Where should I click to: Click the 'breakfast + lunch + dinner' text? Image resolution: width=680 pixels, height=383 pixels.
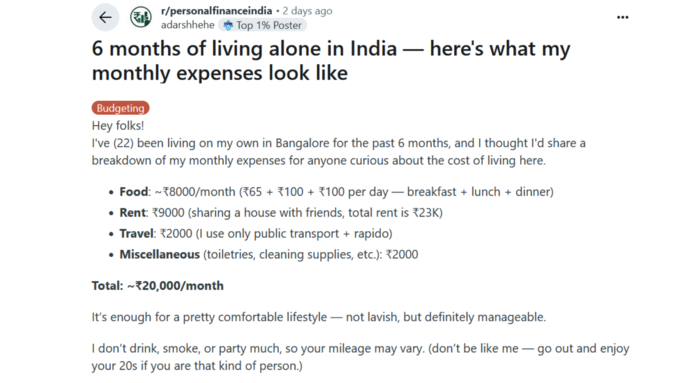click(x=478, y=192)
